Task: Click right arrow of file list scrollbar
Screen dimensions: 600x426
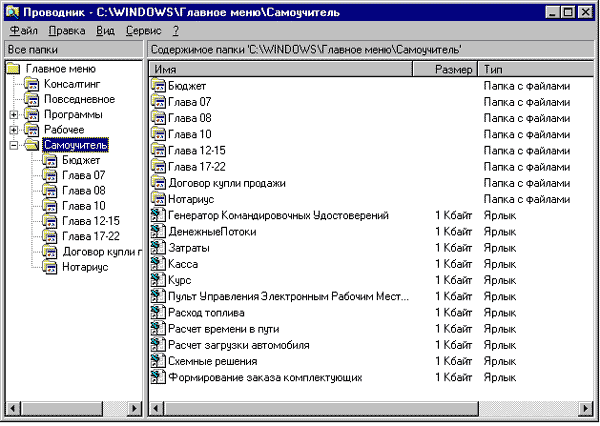Action: [586, 408]
